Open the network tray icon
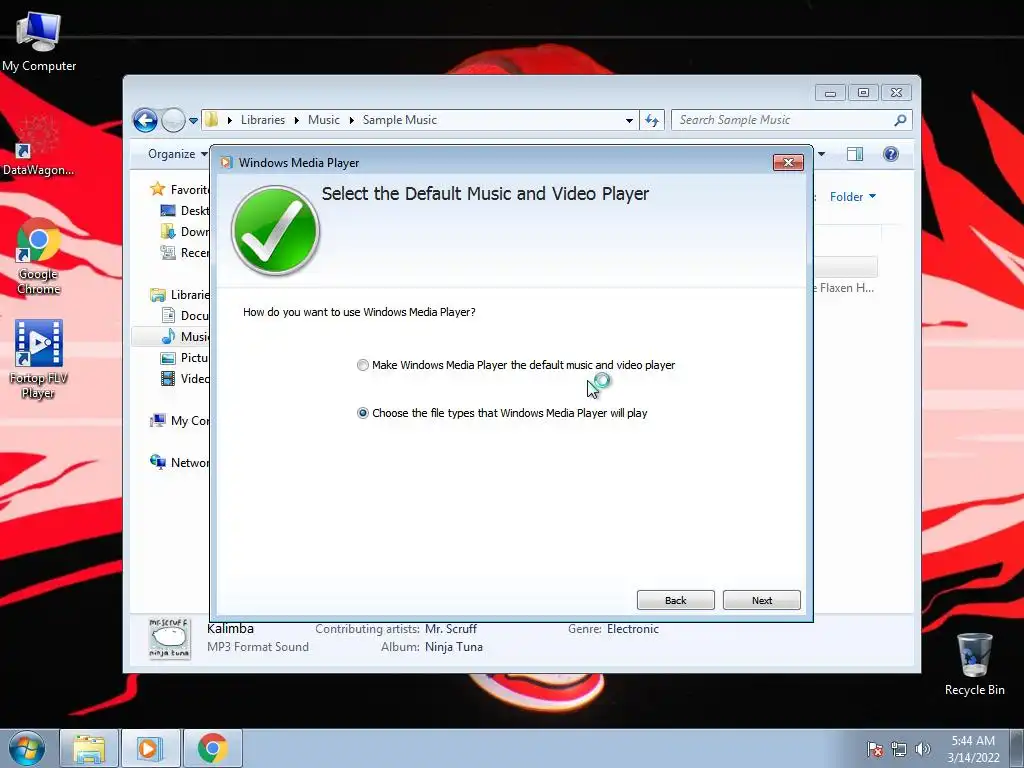The image size is (1024, 768). tap(899, 749)
